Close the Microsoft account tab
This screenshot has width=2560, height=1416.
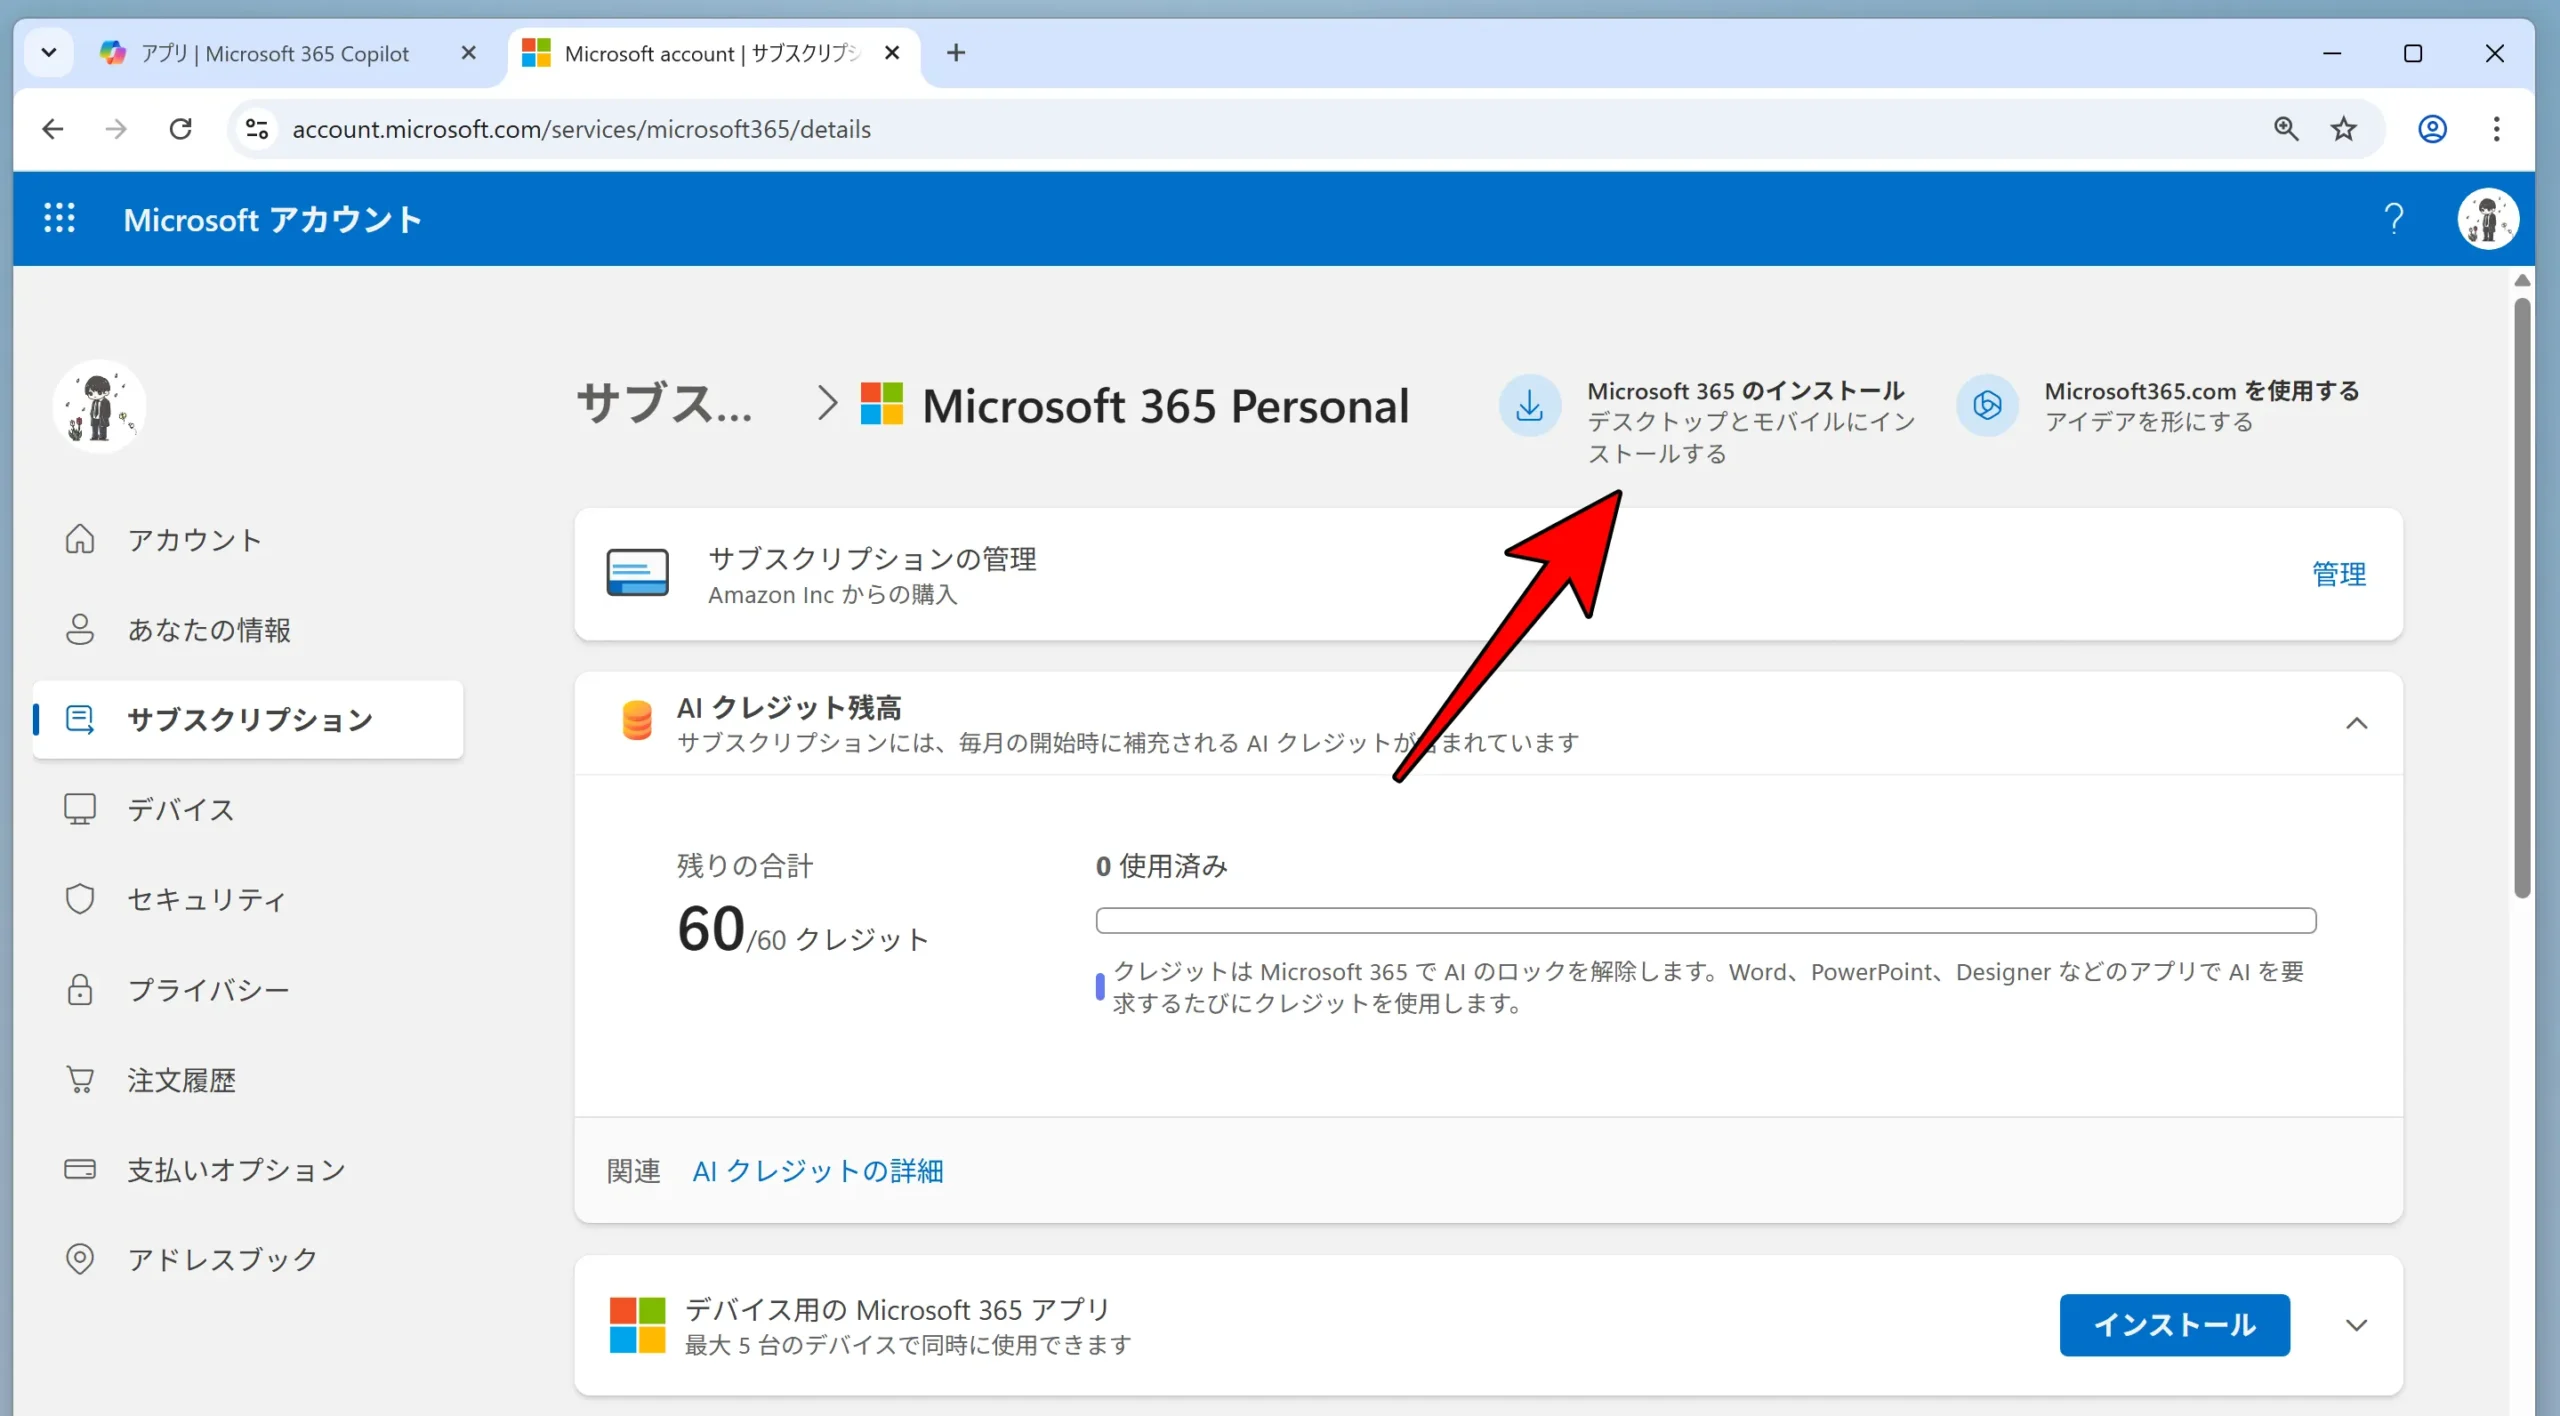[x=893, y=53]
